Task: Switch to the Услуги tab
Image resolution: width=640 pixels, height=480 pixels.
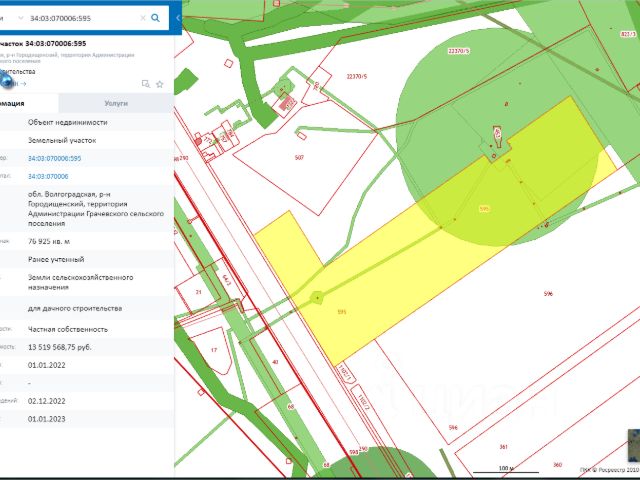Action: tap(116, 103)
